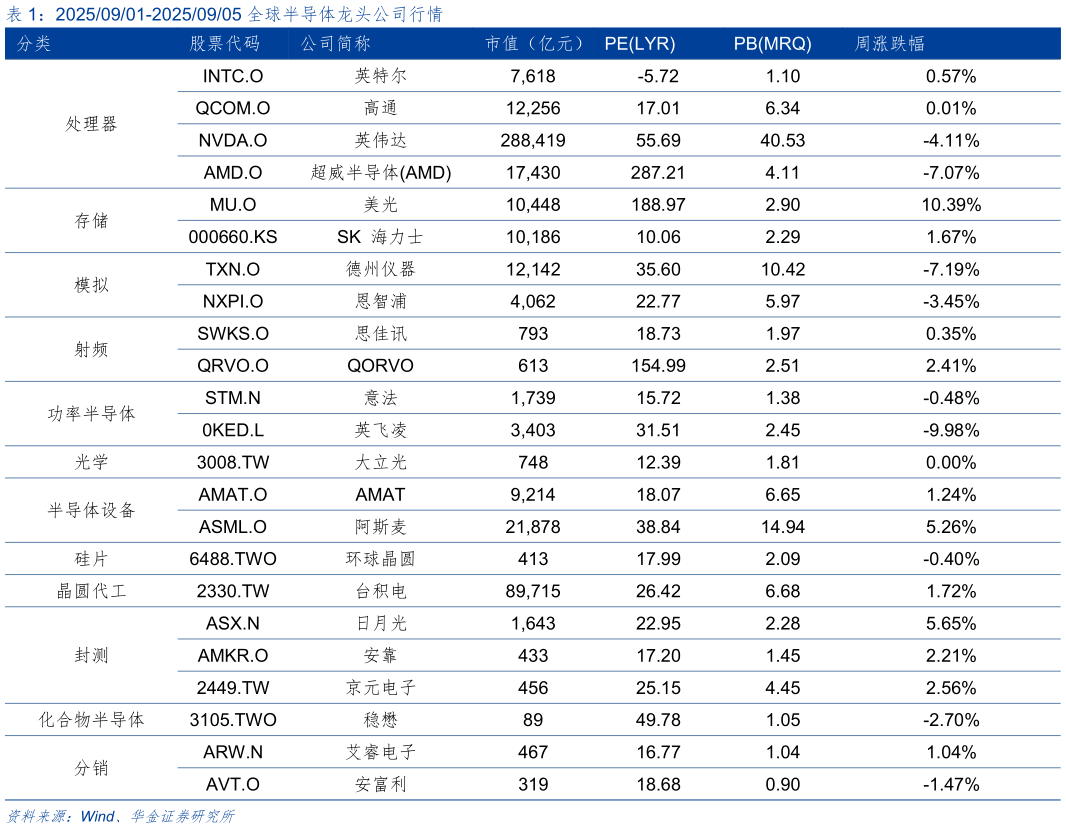Select the first row cell under PE(LYR)
Image resolution: width=1066 pixels, height=829 pixels.
click(x=640, y=76)
